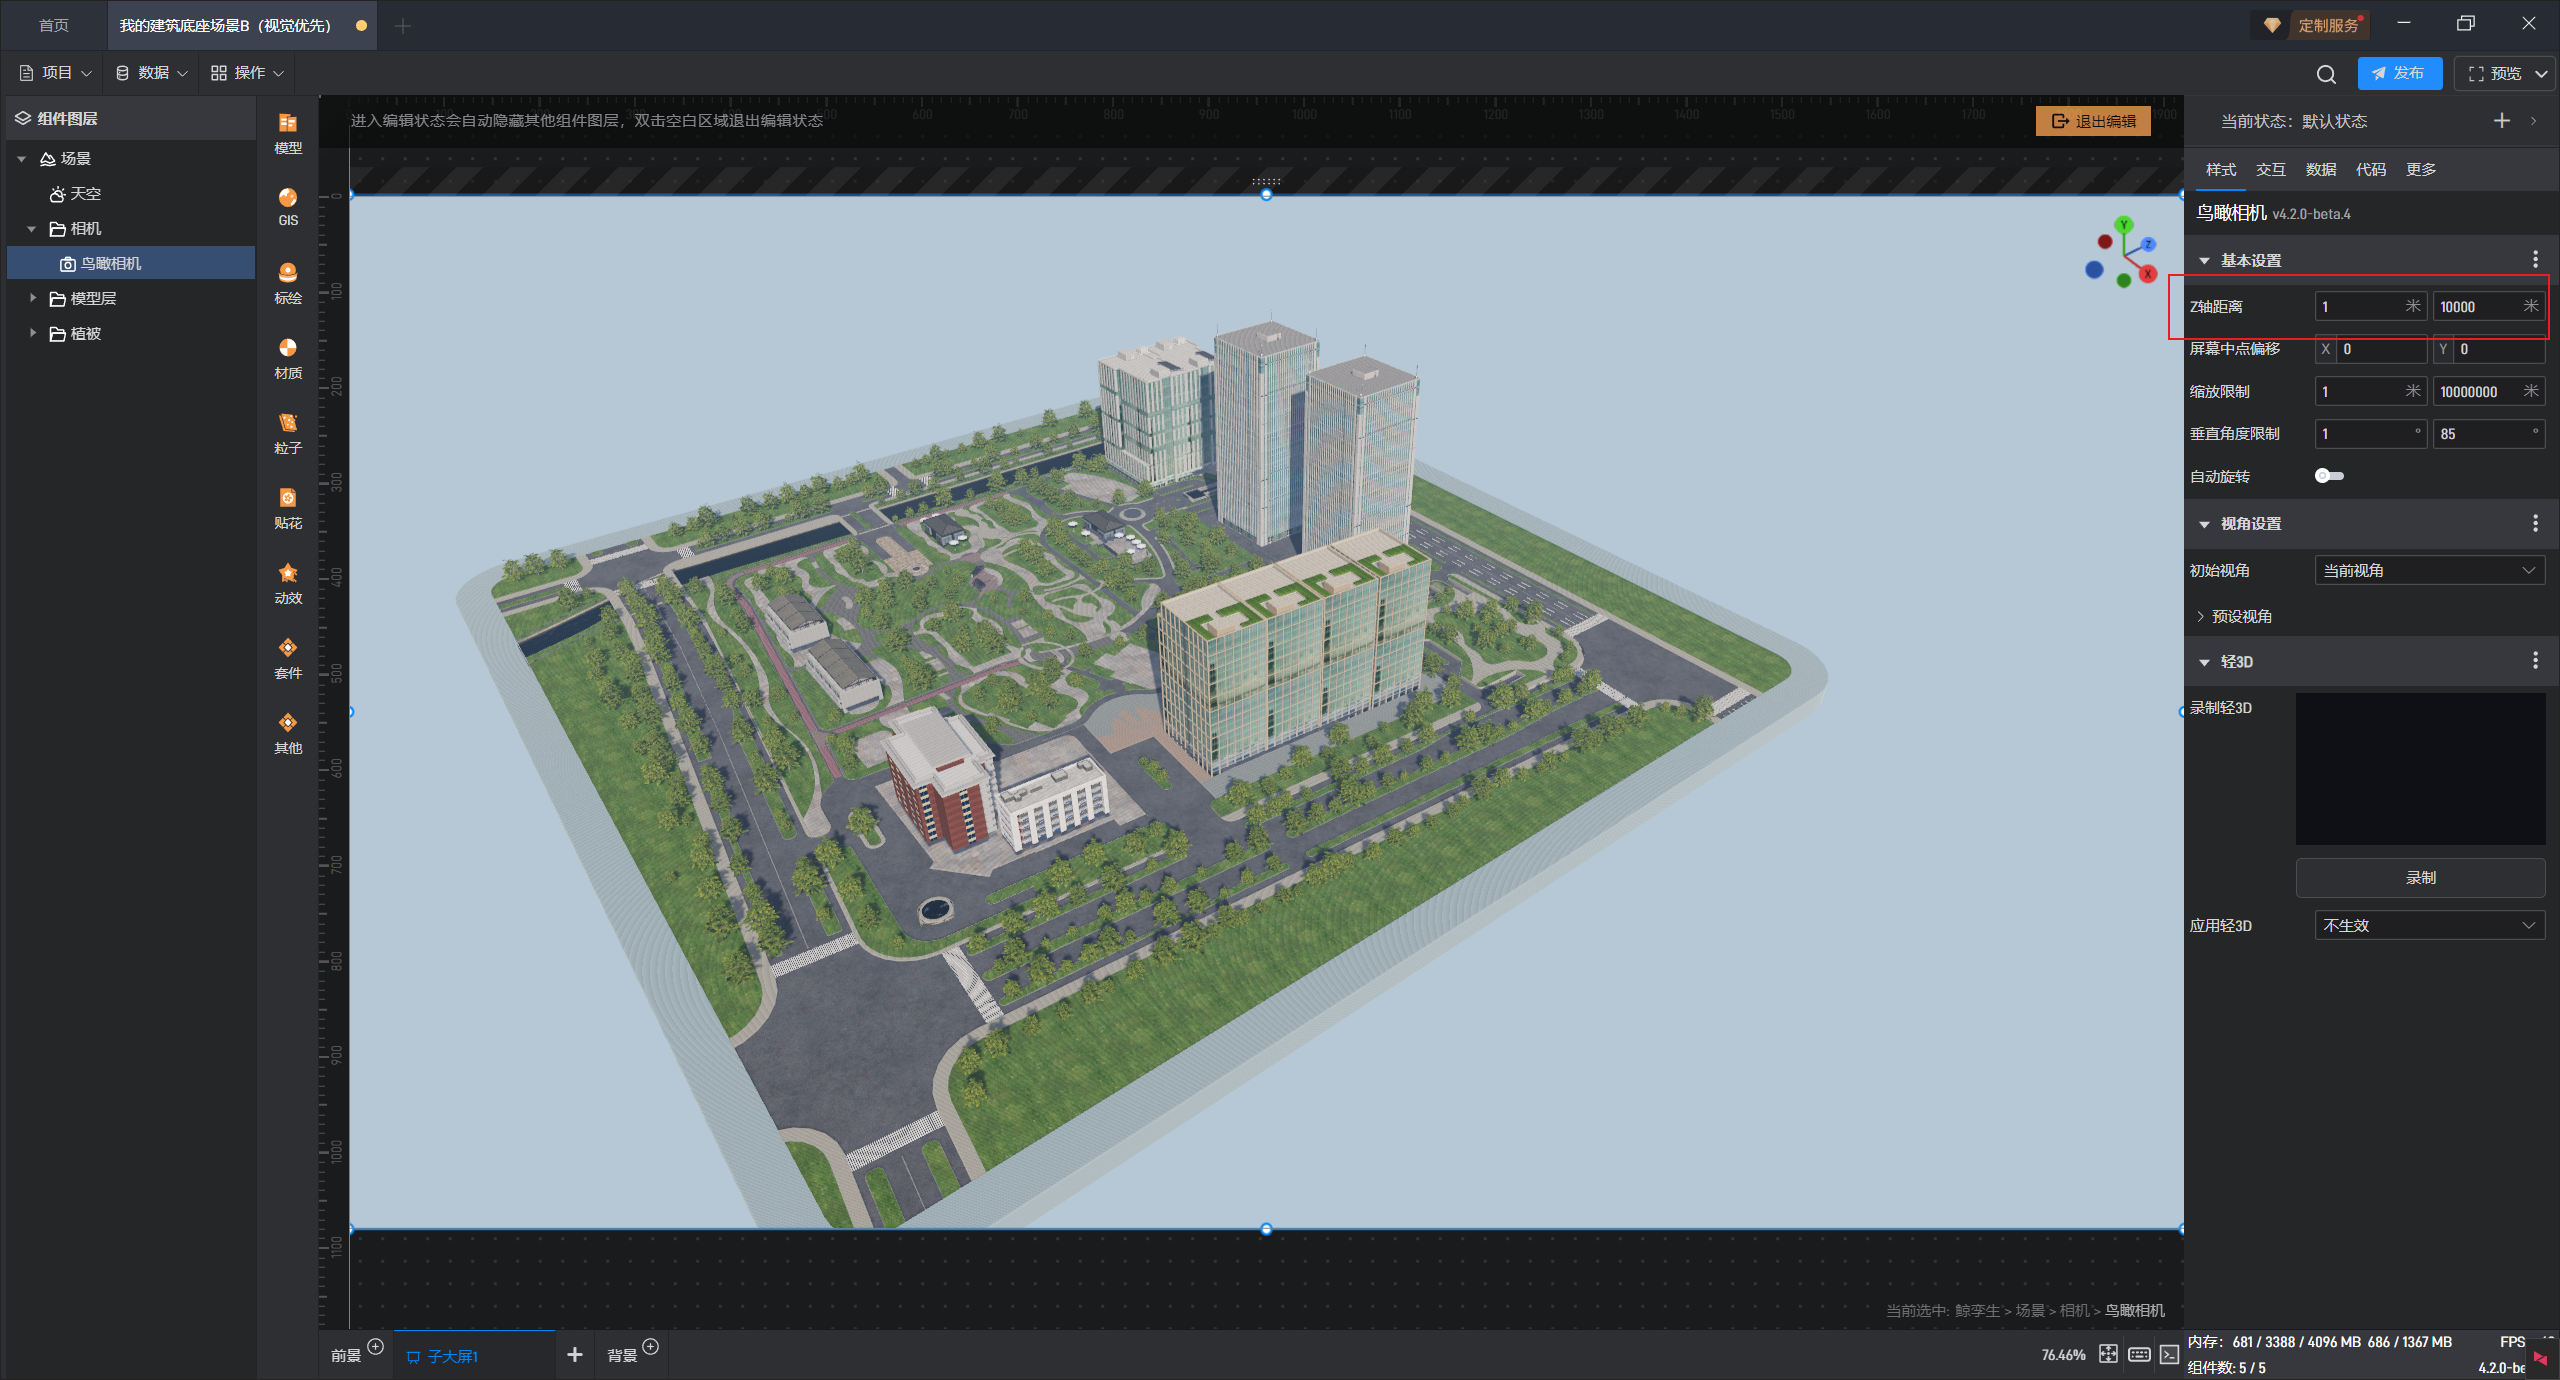Click the 发布 publish button
The width and height of the screenshot is (2560, 1380).
2399,73
